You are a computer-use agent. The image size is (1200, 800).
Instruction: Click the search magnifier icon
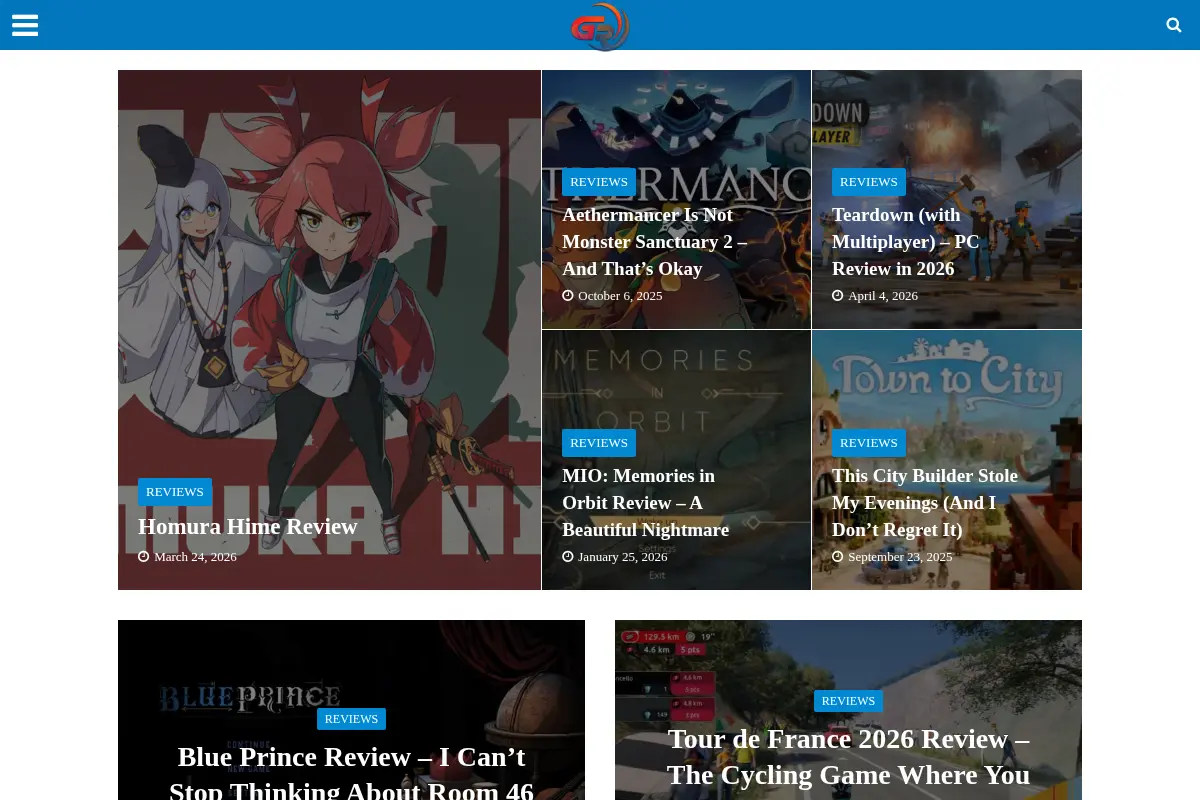click(1174, 25)
